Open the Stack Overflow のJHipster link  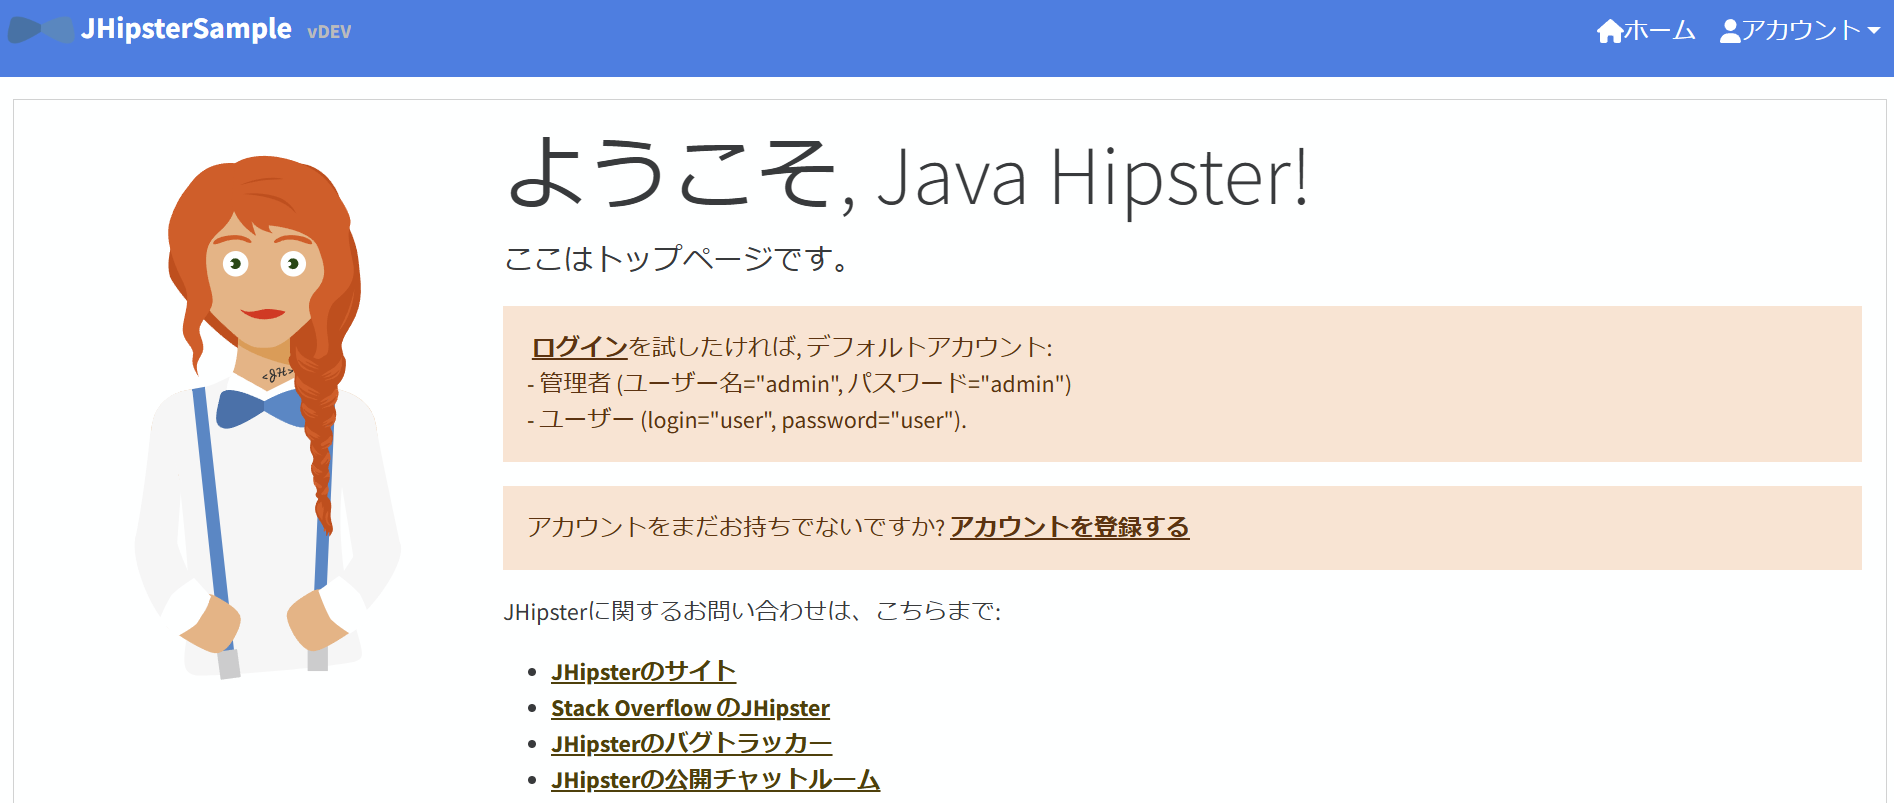click(690, 708)
